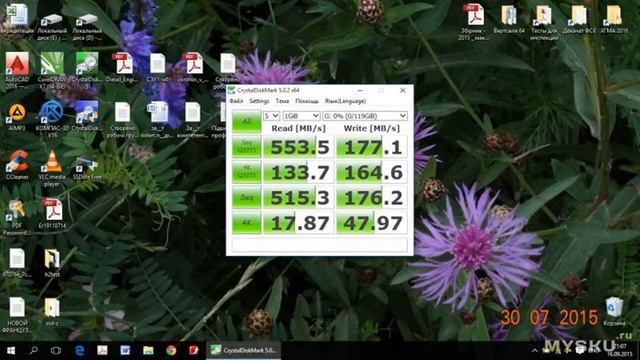Expand the drive dropdown showing G: 0% (0/119GiB)

(x=365, y=116)
